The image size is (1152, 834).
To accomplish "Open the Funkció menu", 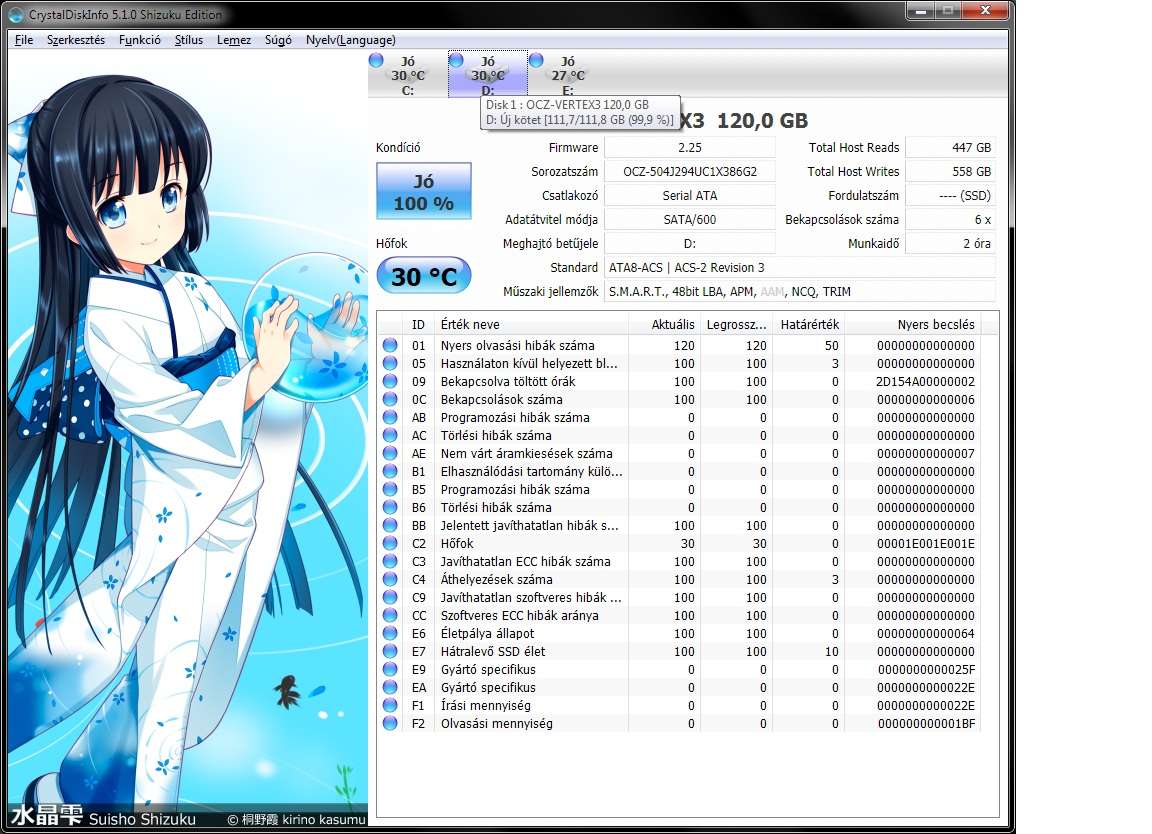I will point(140,40).
